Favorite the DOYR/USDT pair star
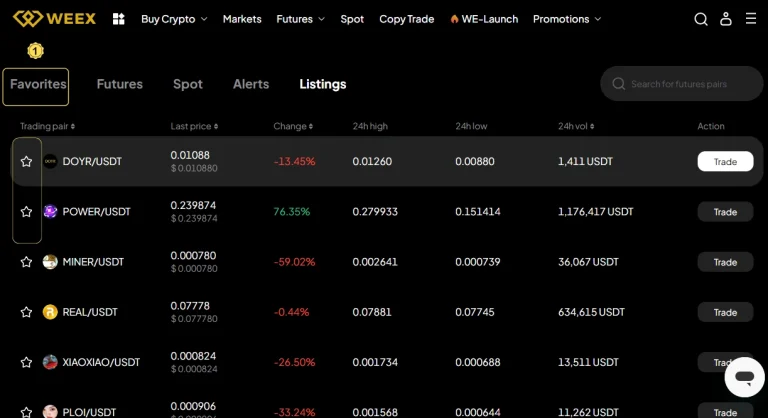 coord(26,161)
